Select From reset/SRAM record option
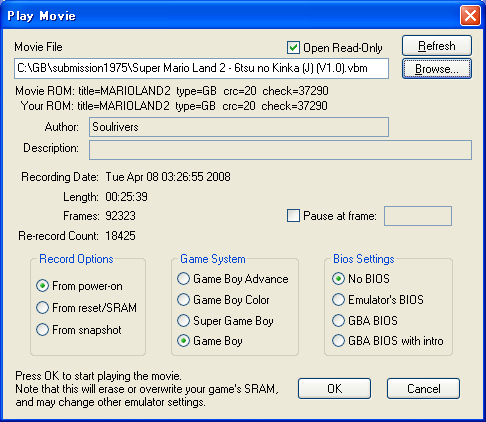Image resolution: width=486 pixels, height=422 pixels. (x=42, y=307)
